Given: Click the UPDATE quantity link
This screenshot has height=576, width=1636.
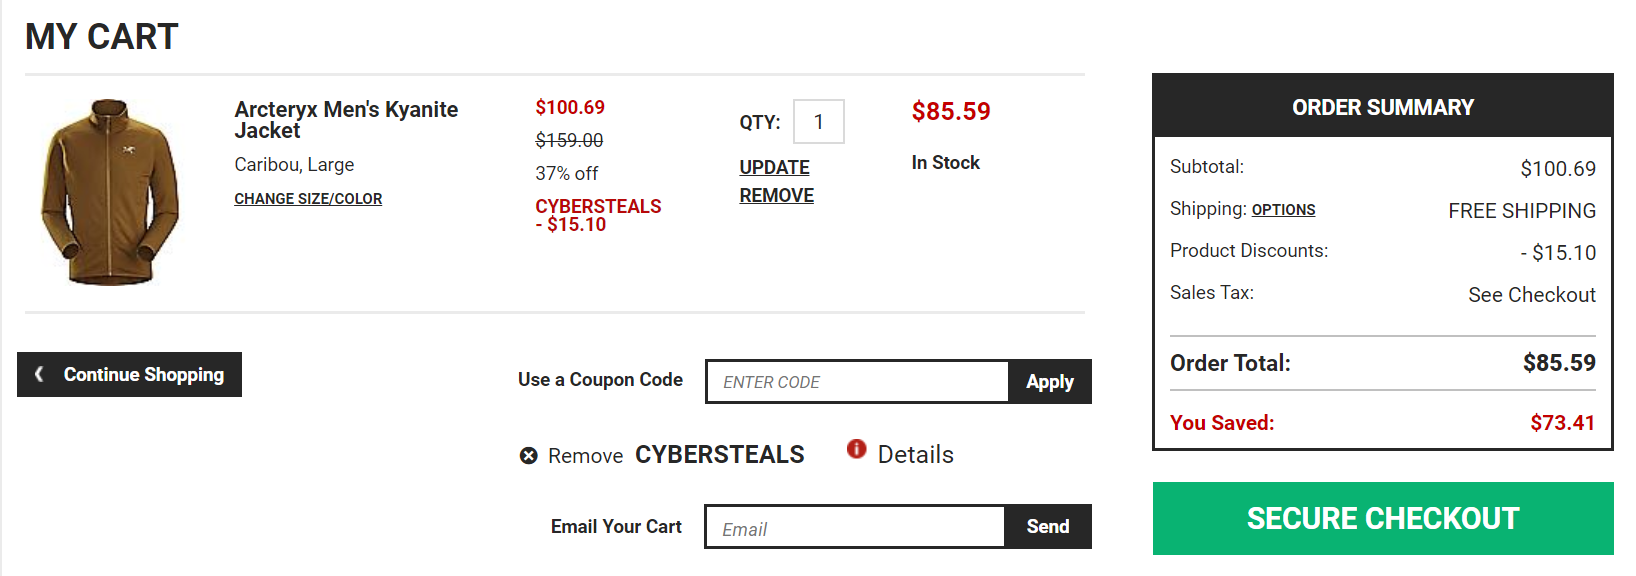Looking at the screenshot, I should [775, 167].
